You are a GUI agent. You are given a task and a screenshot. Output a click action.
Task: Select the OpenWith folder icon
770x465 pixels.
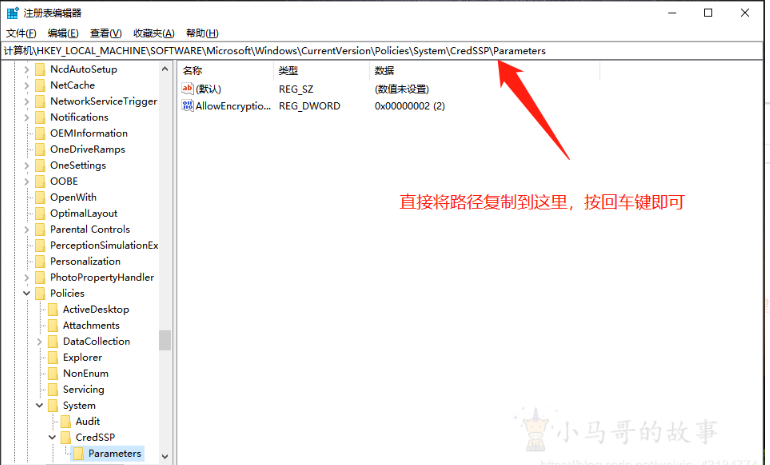40,198
